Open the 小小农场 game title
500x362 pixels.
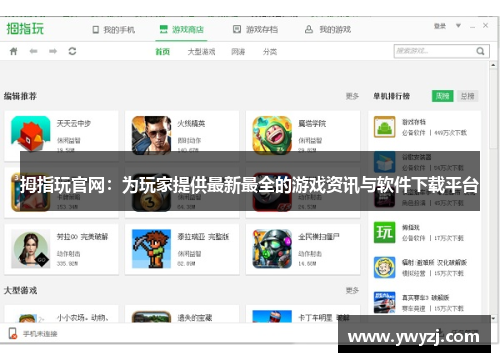coord(82,318)
